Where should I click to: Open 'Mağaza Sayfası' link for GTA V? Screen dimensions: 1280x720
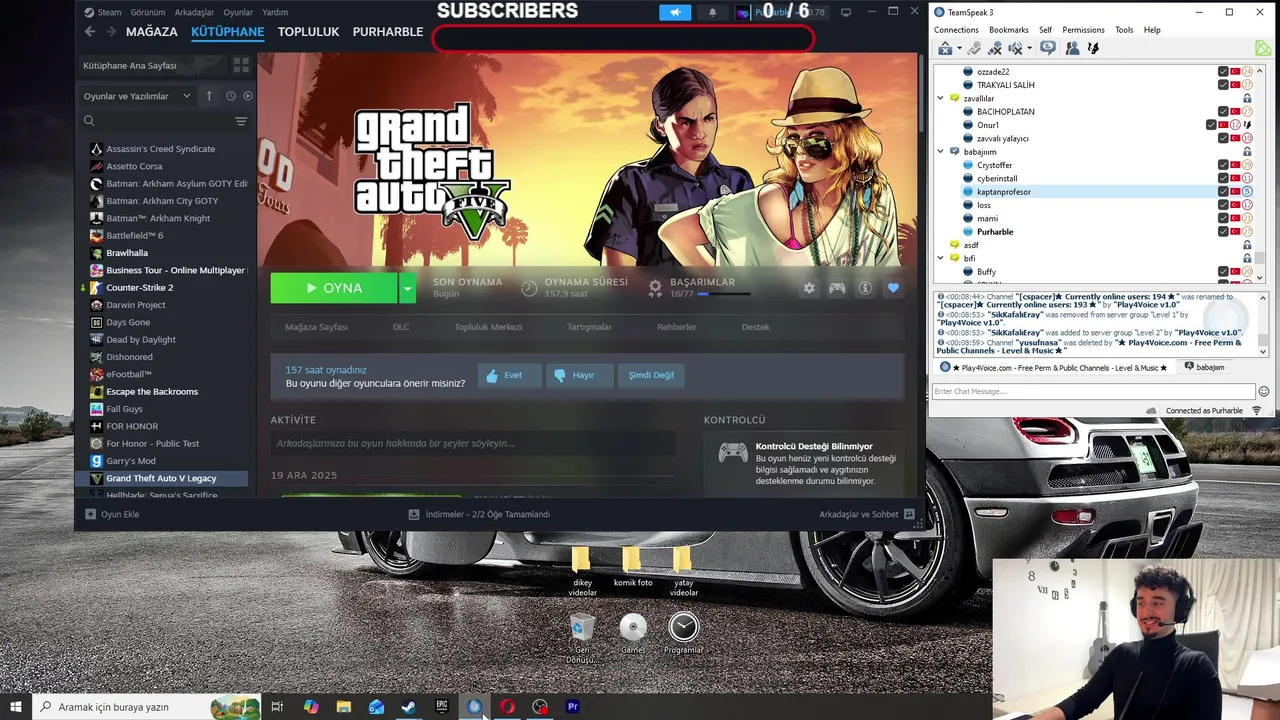tap(316, 327)
